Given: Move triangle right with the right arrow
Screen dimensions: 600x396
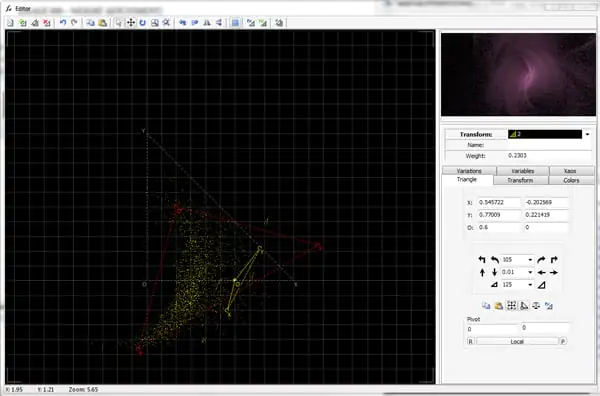Looking at the screenshot, I should [x=554, y=272].
